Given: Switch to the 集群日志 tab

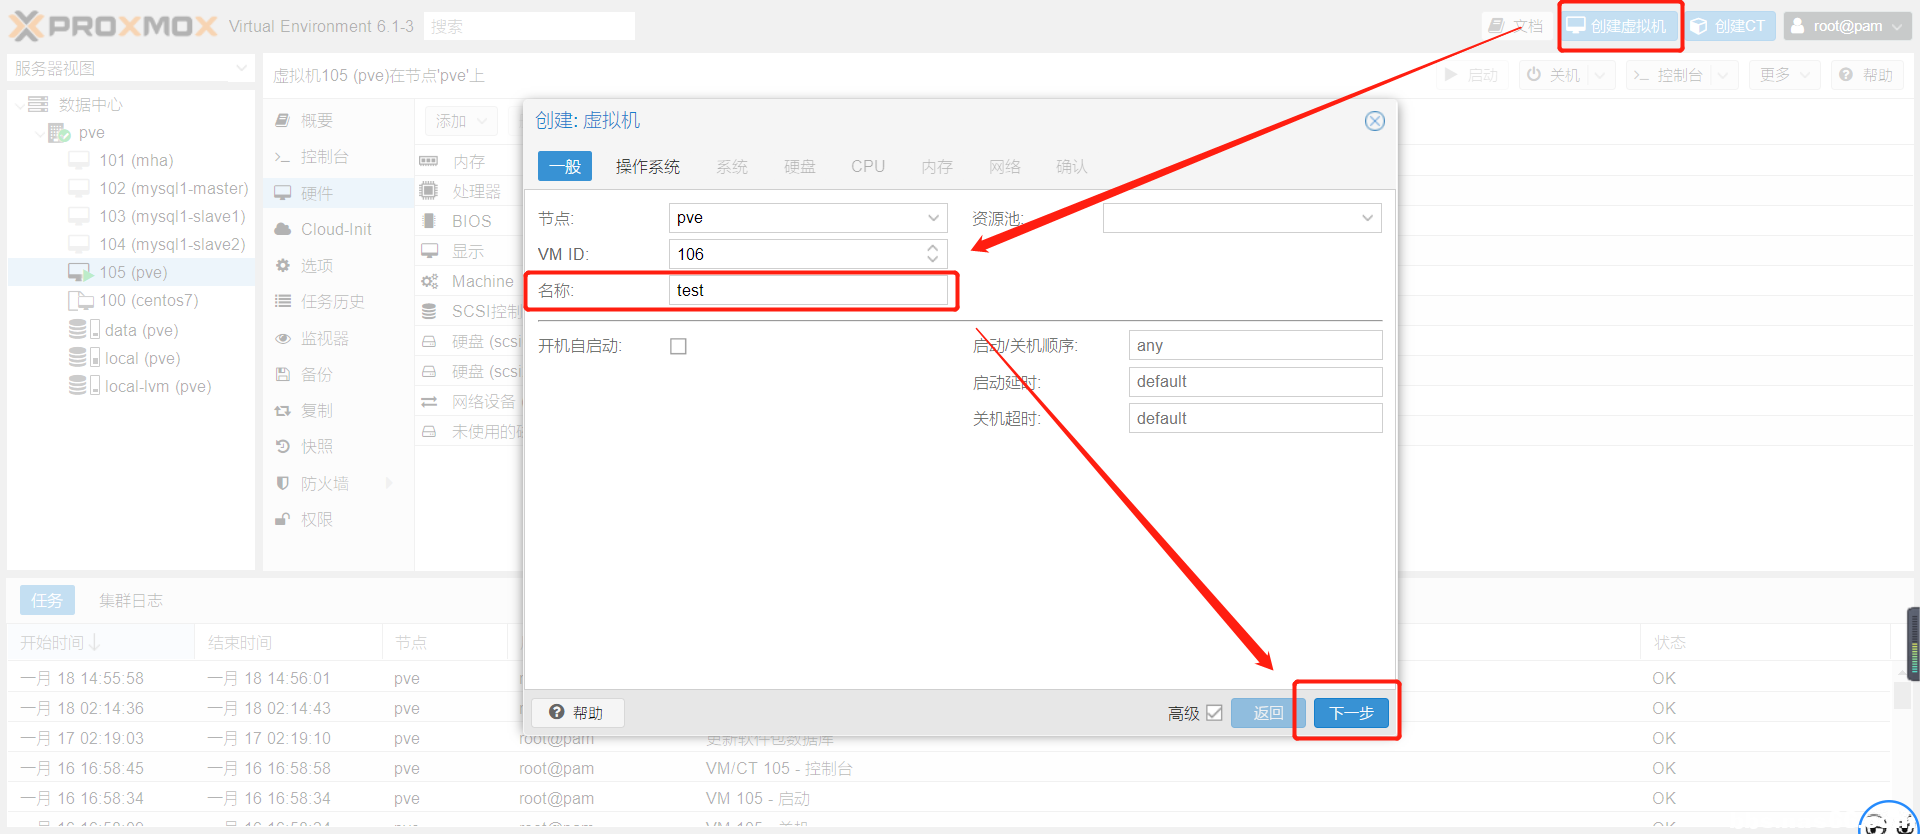Looking at the screenshot, I should pos(130,600).
